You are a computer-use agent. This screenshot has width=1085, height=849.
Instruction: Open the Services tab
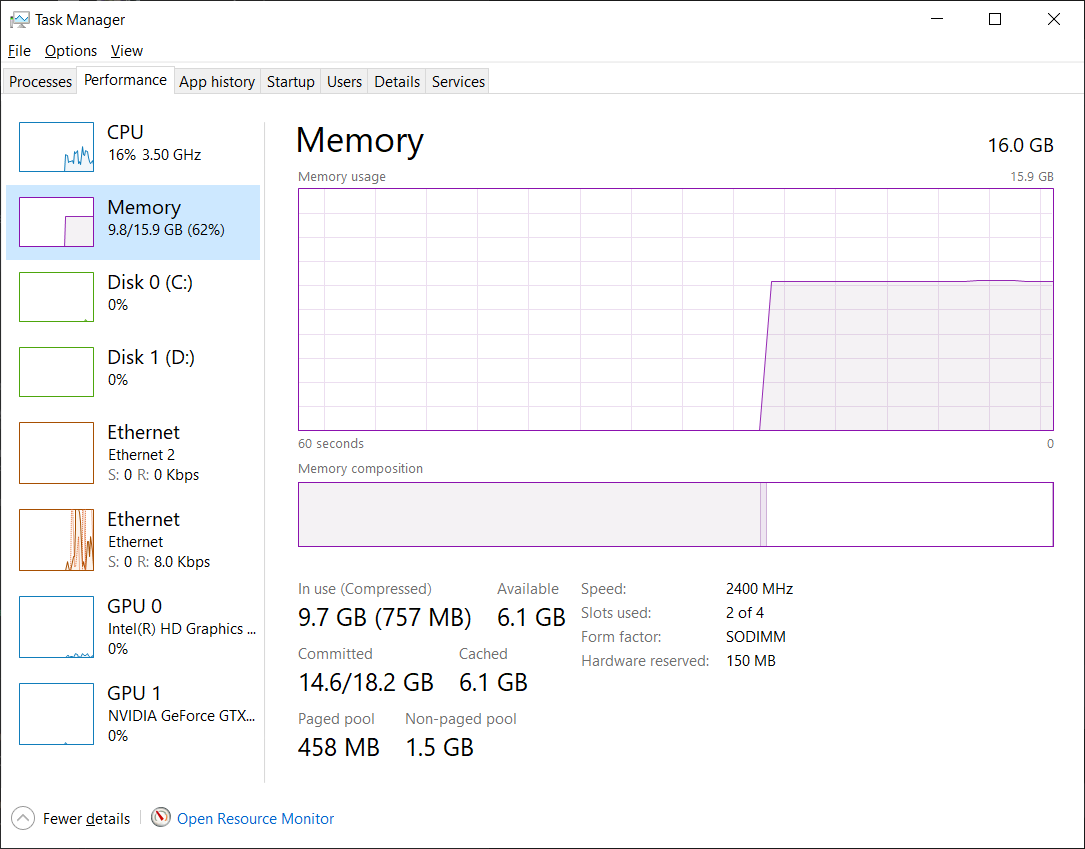tap(458, 82)
